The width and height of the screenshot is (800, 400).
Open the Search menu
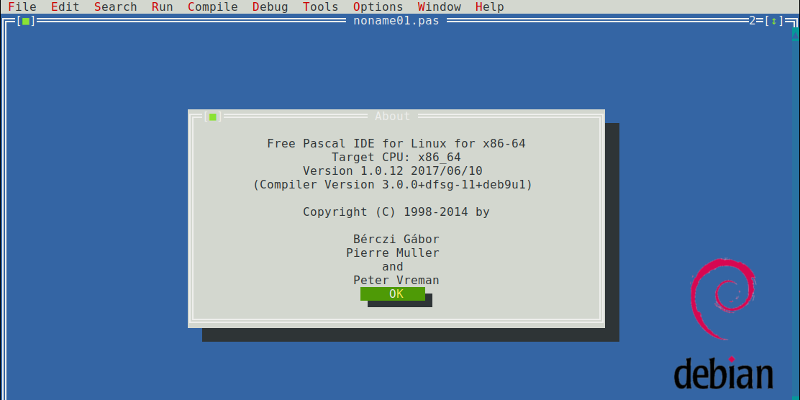click(115, 7)
